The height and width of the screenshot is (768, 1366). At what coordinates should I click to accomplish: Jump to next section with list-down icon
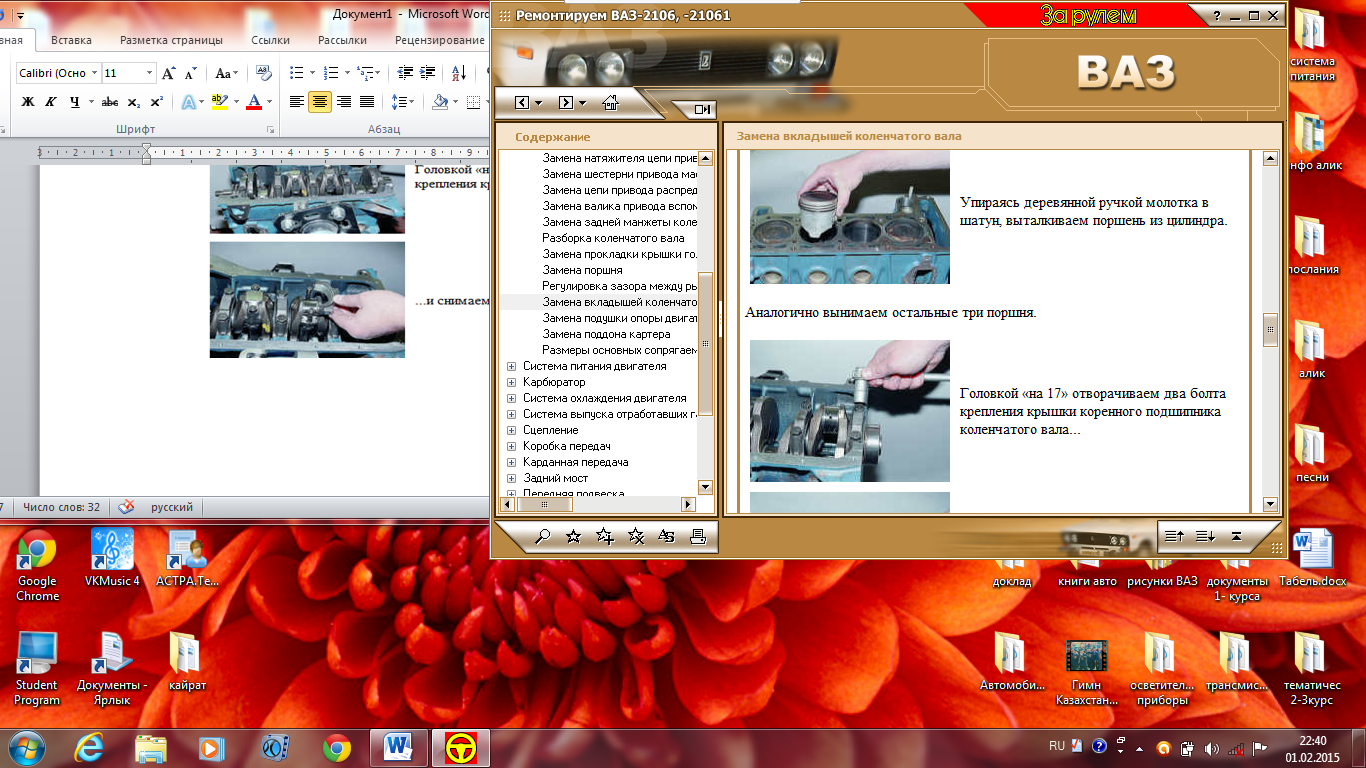[x=1205, y=537]
